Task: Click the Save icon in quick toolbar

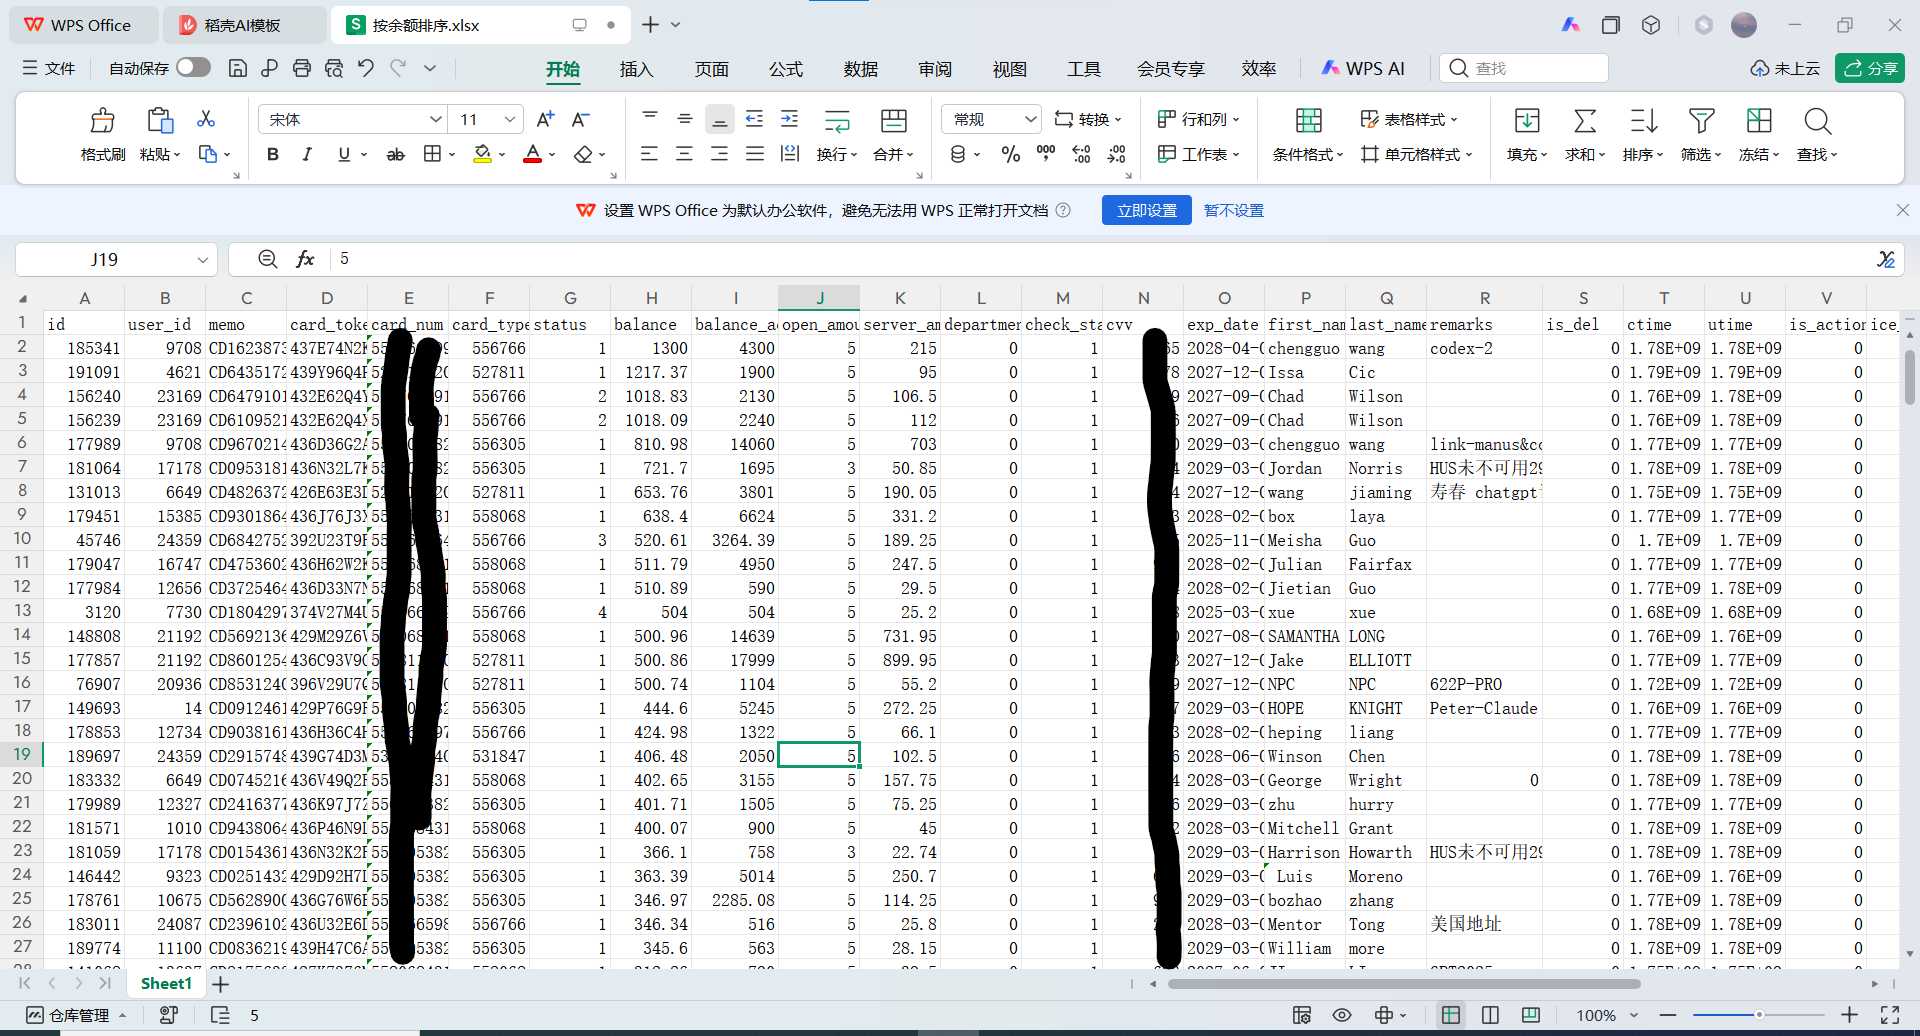Action: 238,68
